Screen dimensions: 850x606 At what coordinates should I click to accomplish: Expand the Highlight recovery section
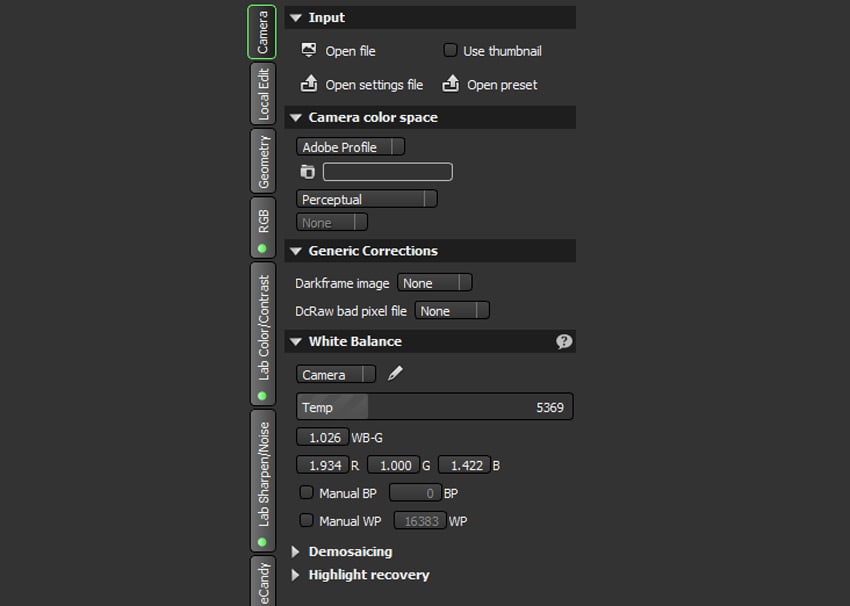296,575
